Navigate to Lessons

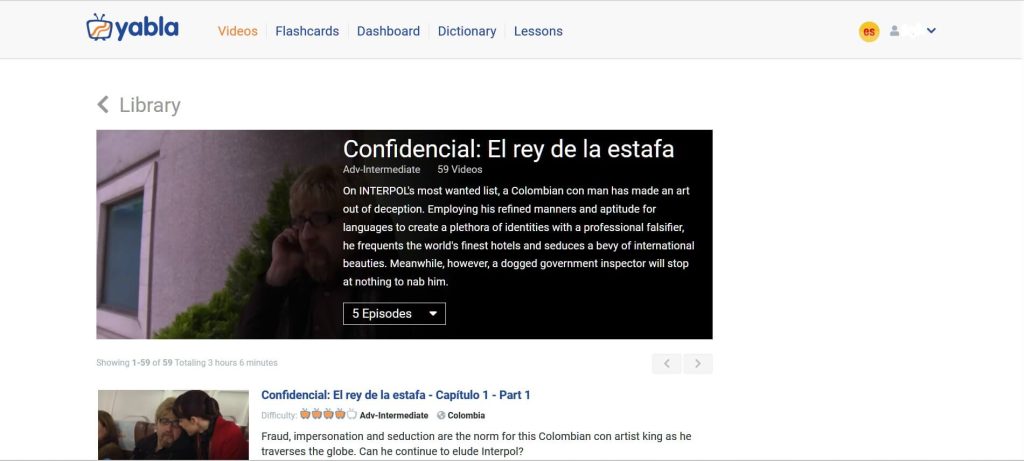point(538,31)
